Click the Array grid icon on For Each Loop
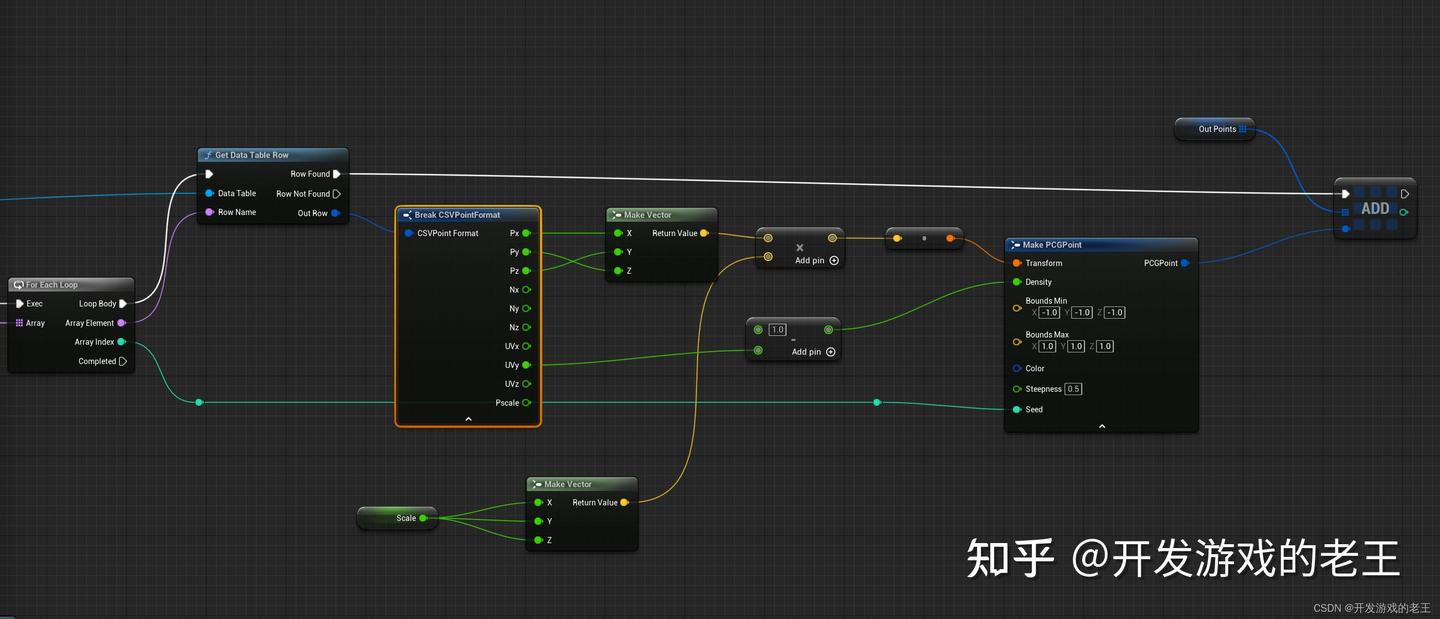 point(22,322)
